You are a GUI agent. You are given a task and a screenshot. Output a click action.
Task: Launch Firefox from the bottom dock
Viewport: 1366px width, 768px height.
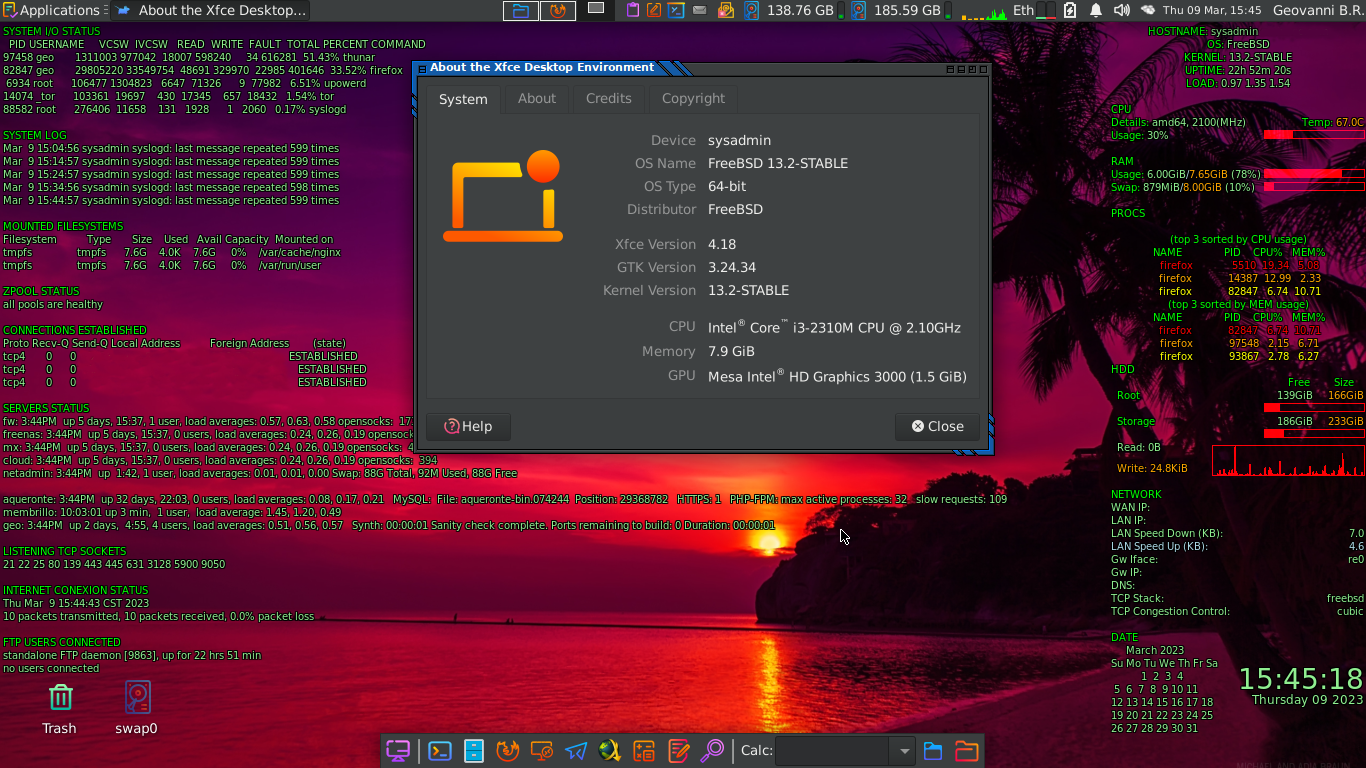click(x=508, y=751)
